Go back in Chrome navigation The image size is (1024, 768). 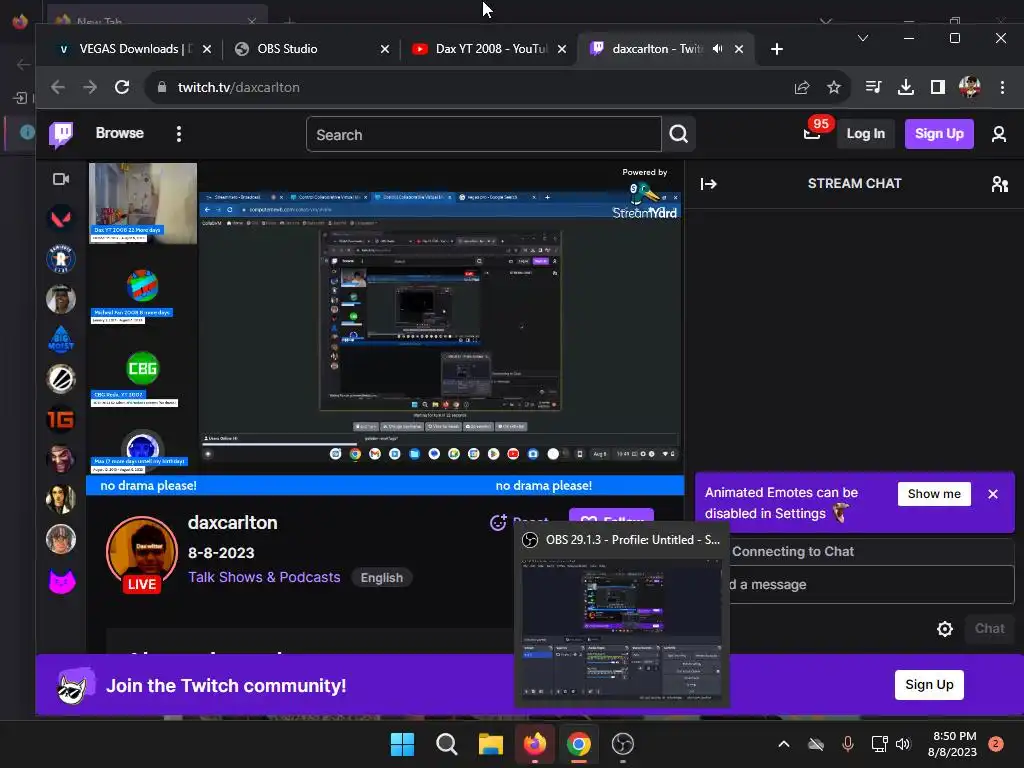coord(58,87)
